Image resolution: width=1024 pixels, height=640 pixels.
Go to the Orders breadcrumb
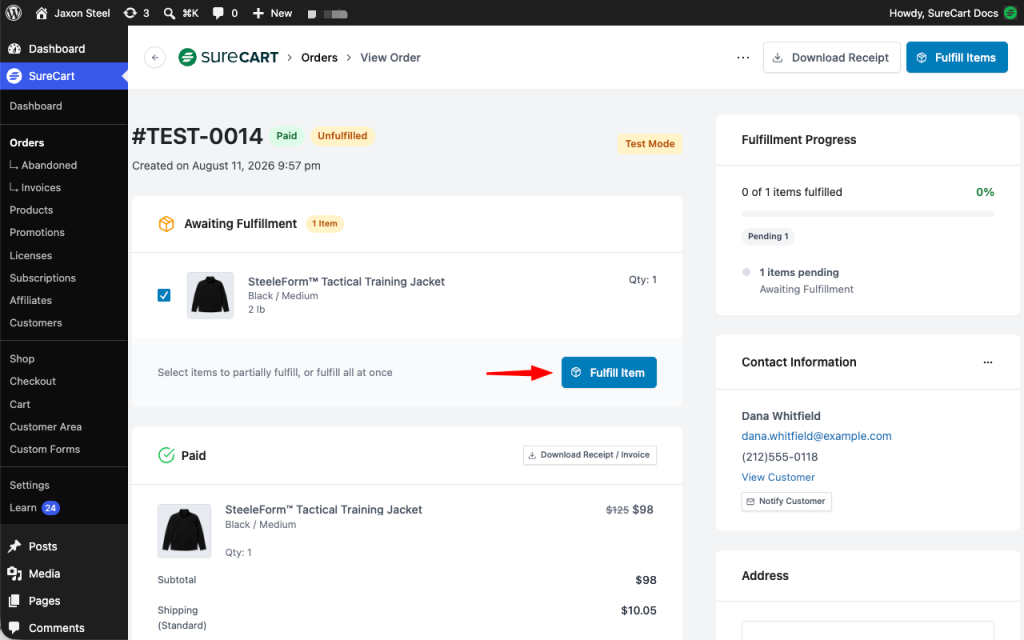point(319,57)
